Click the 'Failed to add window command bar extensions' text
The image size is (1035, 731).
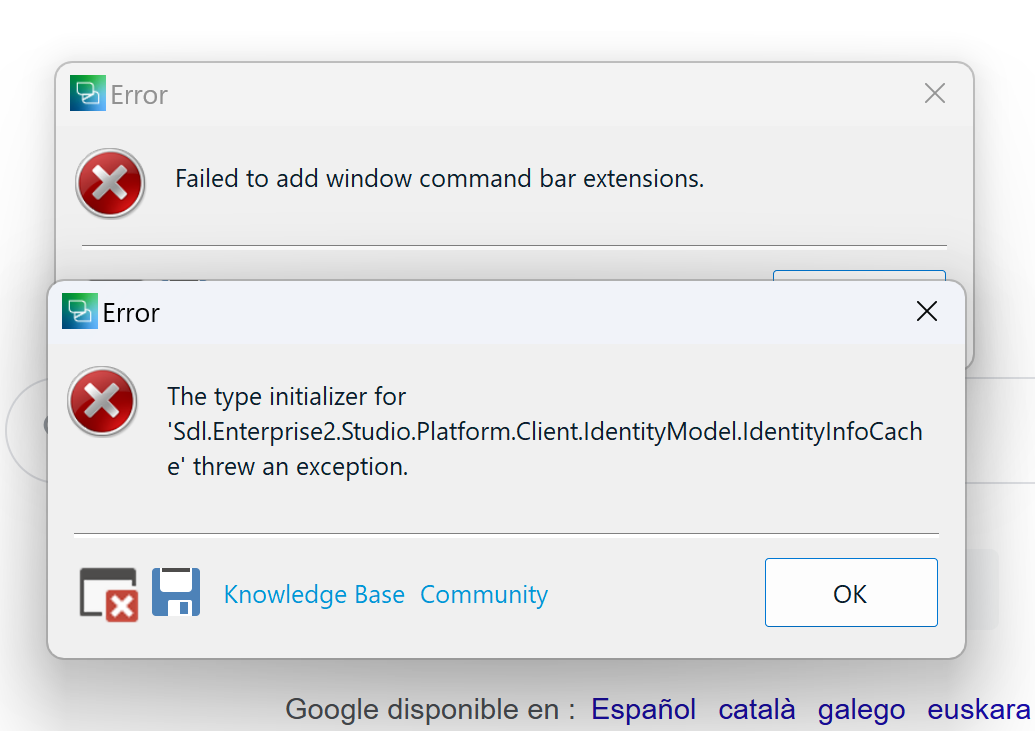coord(440,178)
